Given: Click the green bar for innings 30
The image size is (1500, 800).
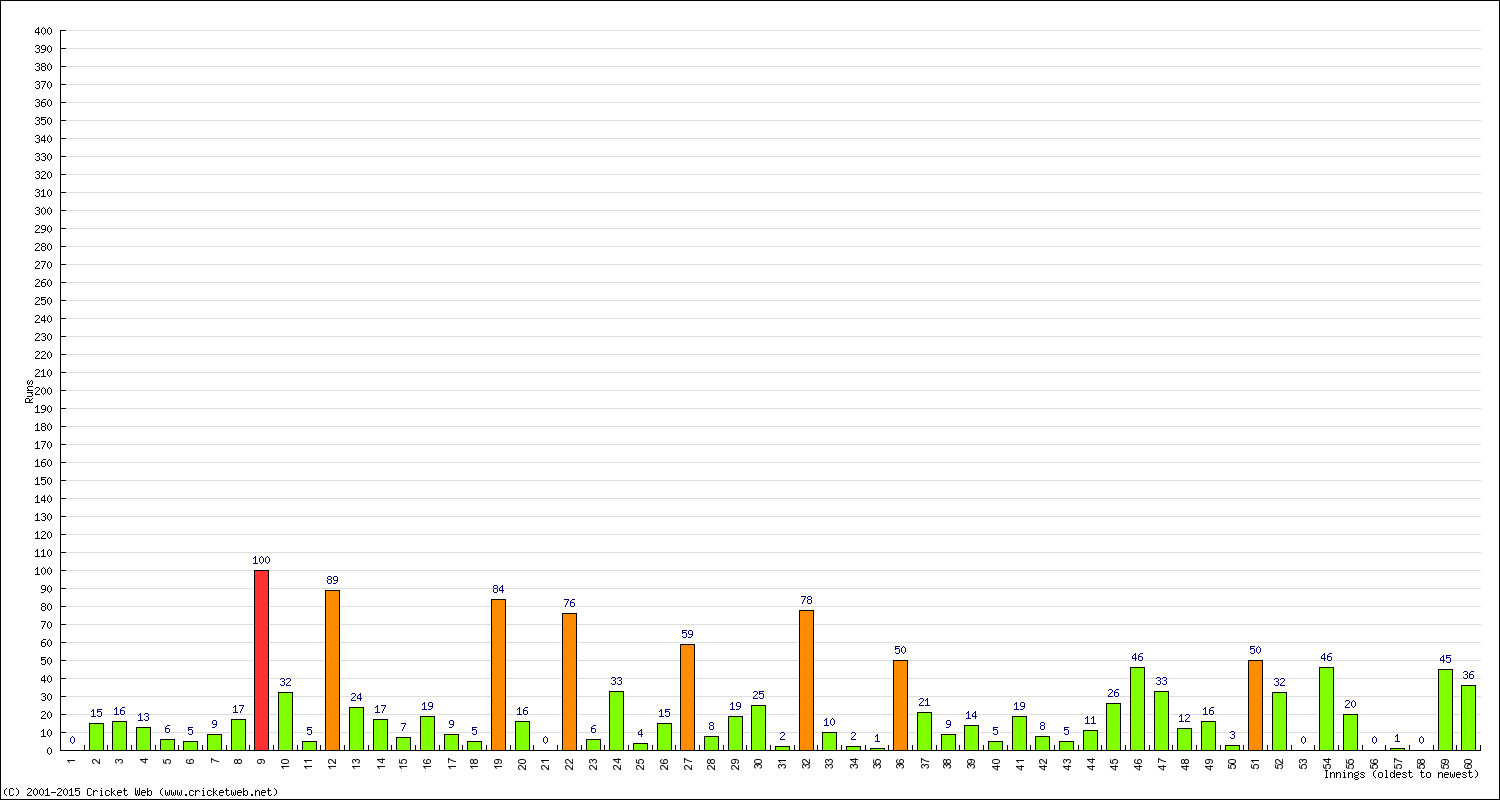Looking at the screenshot, I should (x=758, y=727).
